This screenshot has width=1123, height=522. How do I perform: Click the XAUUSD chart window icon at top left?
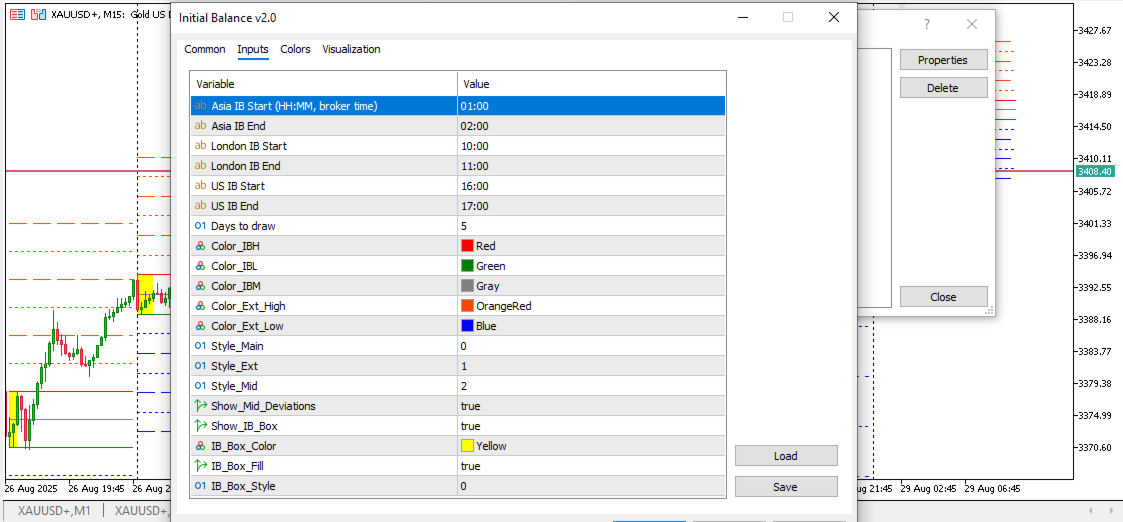(x=16, y=14)
